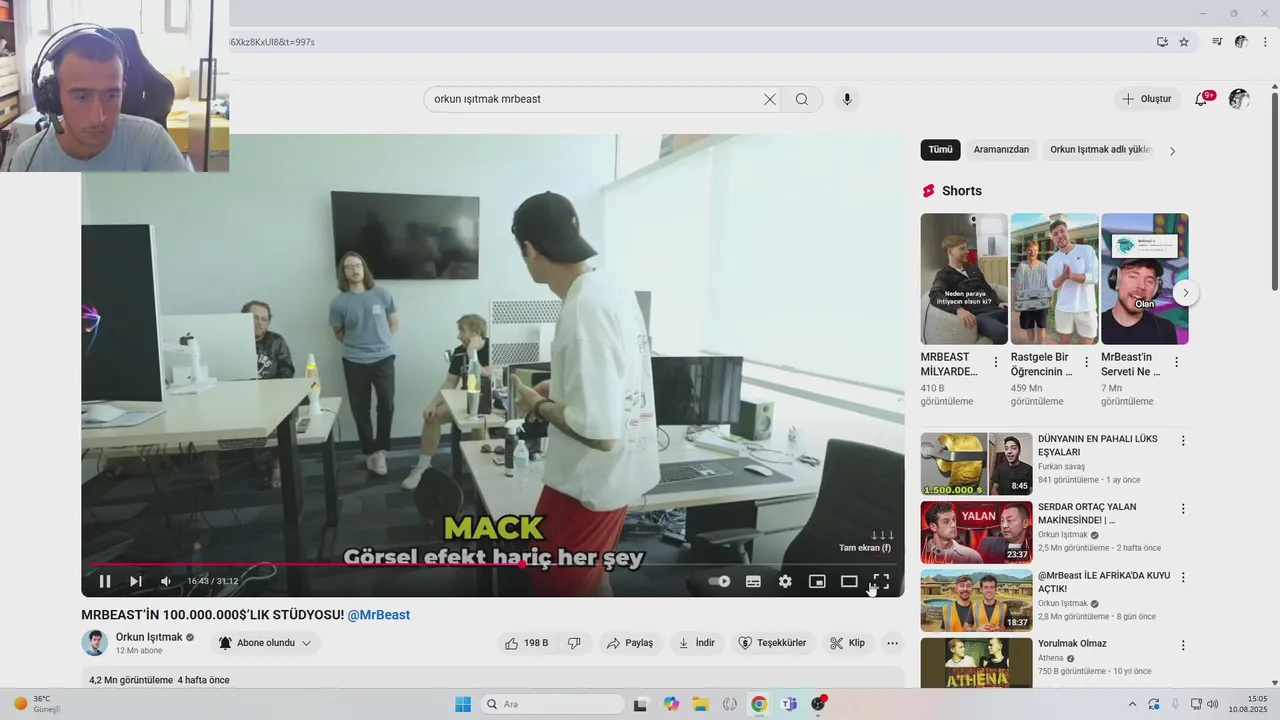Click the Shorts section logo icon

point(928,191)
